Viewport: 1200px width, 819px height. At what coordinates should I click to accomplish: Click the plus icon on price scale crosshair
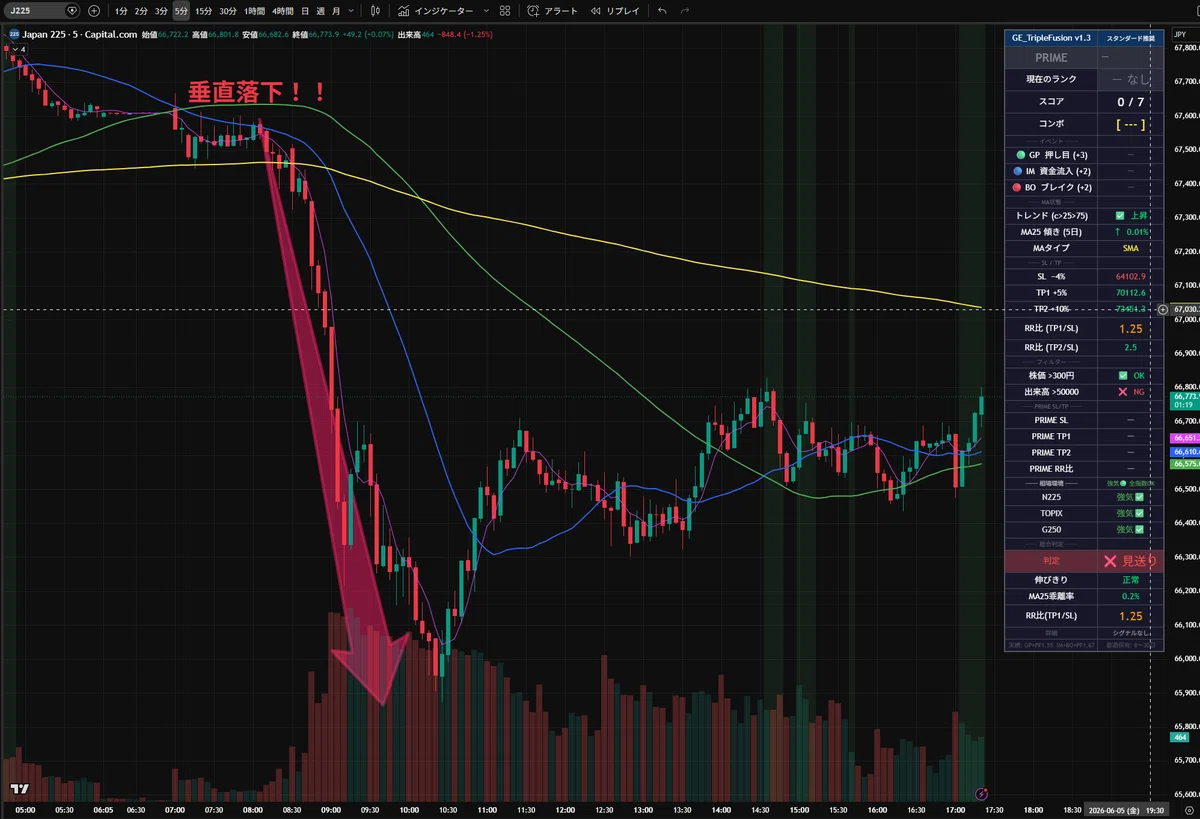click(1163, 310)
